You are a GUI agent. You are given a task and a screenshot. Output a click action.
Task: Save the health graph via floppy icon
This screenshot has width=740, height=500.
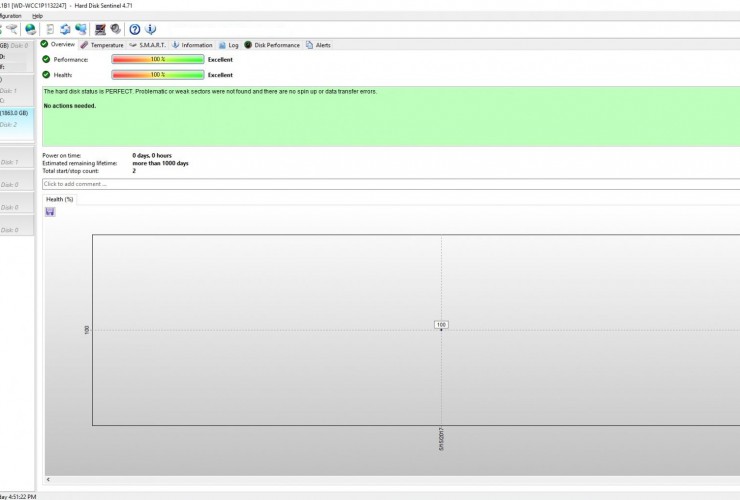point(50,212)
